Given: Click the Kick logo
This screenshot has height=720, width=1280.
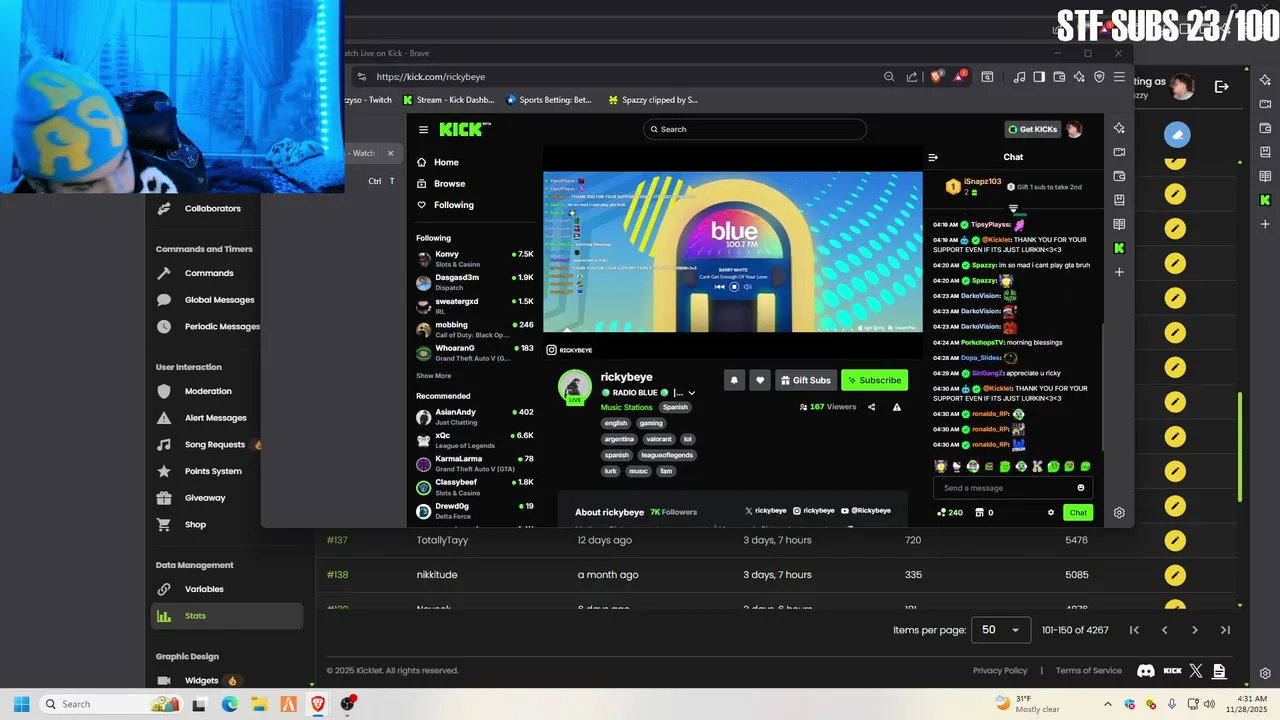Looking at the screenshot, I should pos(465,129).
